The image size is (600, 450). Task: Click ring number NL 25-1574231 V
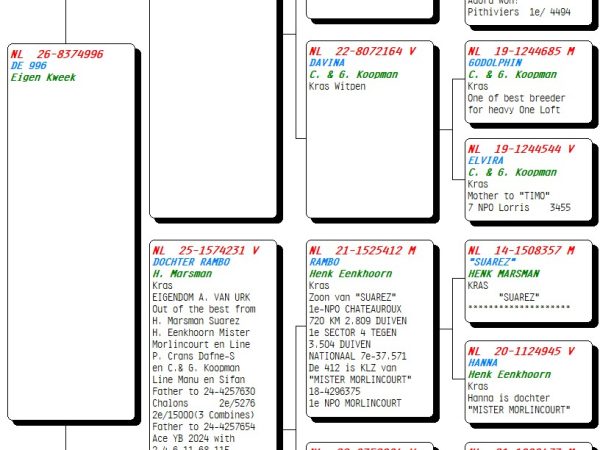pos(205,250)
